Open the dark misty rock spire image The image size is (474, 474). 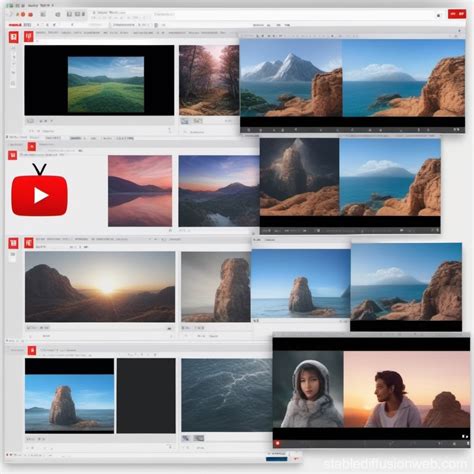click(299, 177)
